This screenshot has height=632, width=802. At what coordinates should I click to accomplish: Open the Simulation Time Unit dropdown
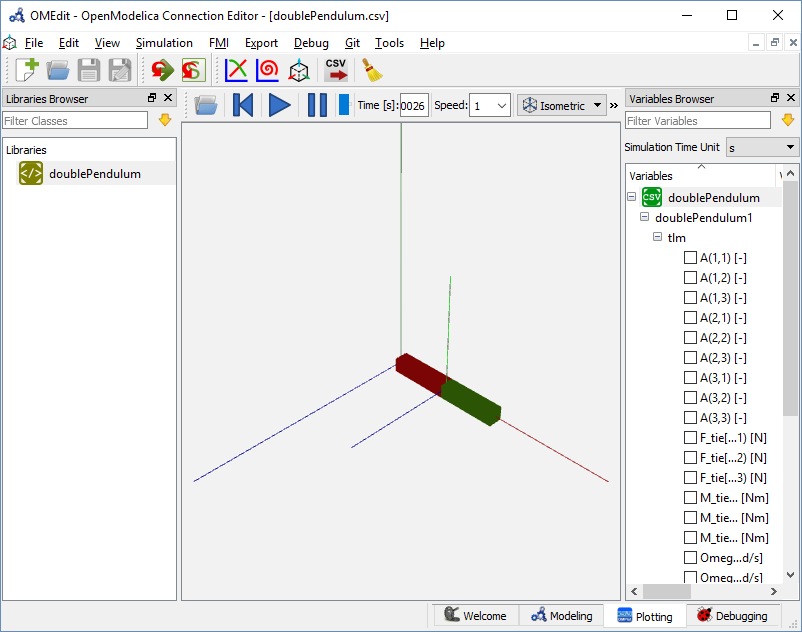(762, 146)
